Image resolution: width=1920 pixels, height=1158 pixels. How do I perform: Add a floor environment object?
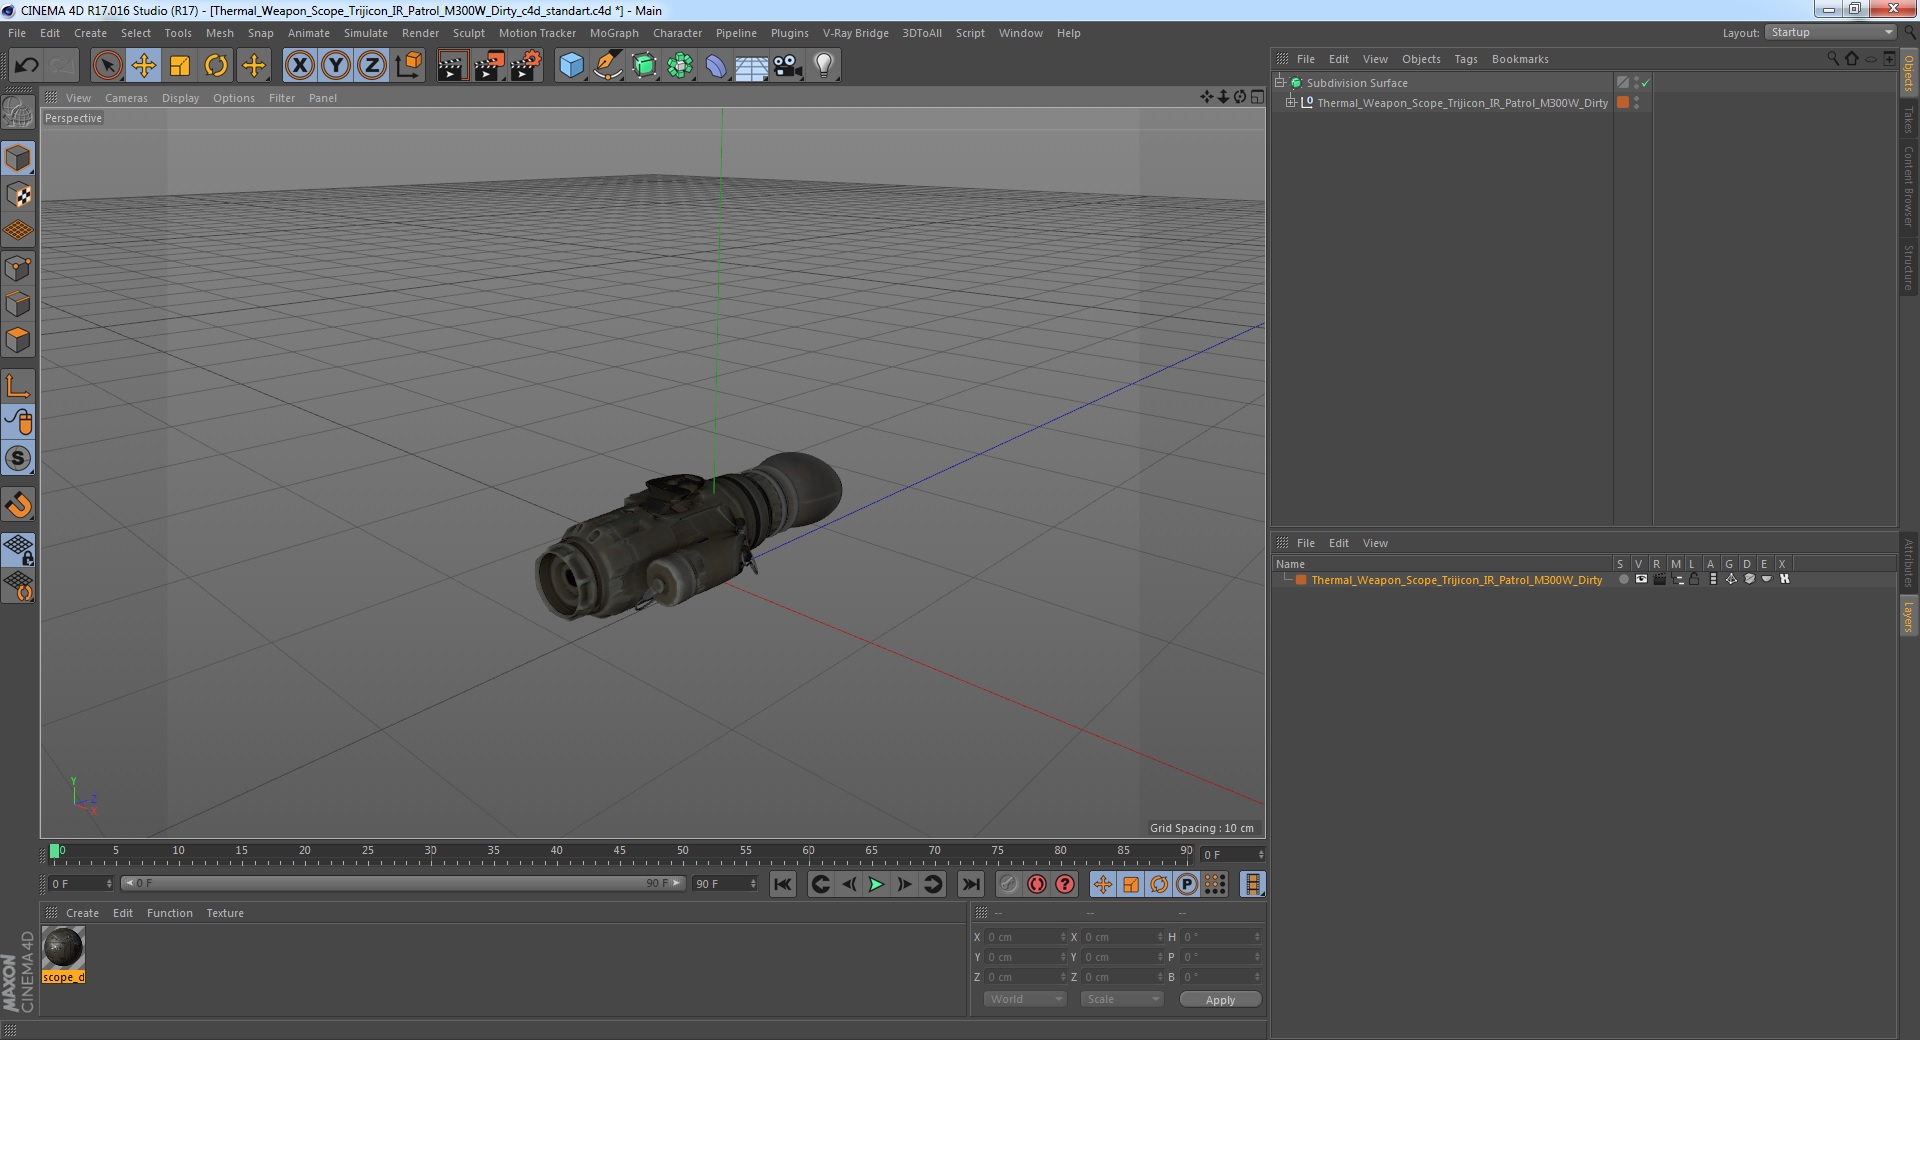[x=752, y=66]
